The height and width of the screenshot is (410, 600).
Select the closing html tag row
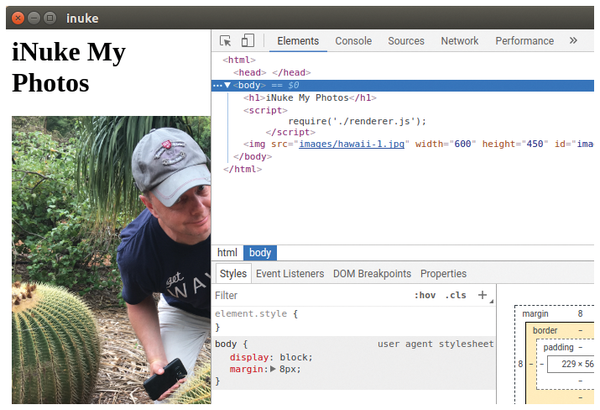[243, 169]
